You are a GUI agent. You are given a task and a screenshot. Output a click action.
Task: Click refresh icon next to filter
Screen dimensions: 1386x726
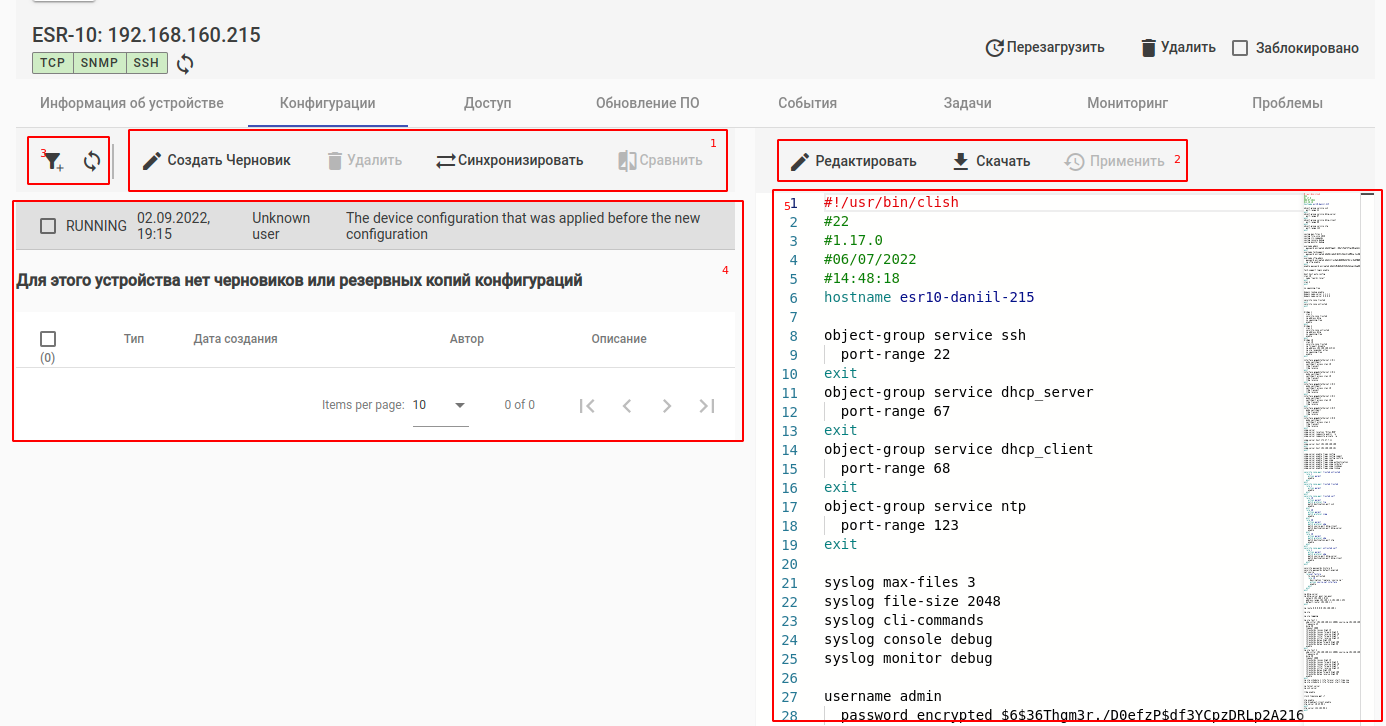[92, 160]
